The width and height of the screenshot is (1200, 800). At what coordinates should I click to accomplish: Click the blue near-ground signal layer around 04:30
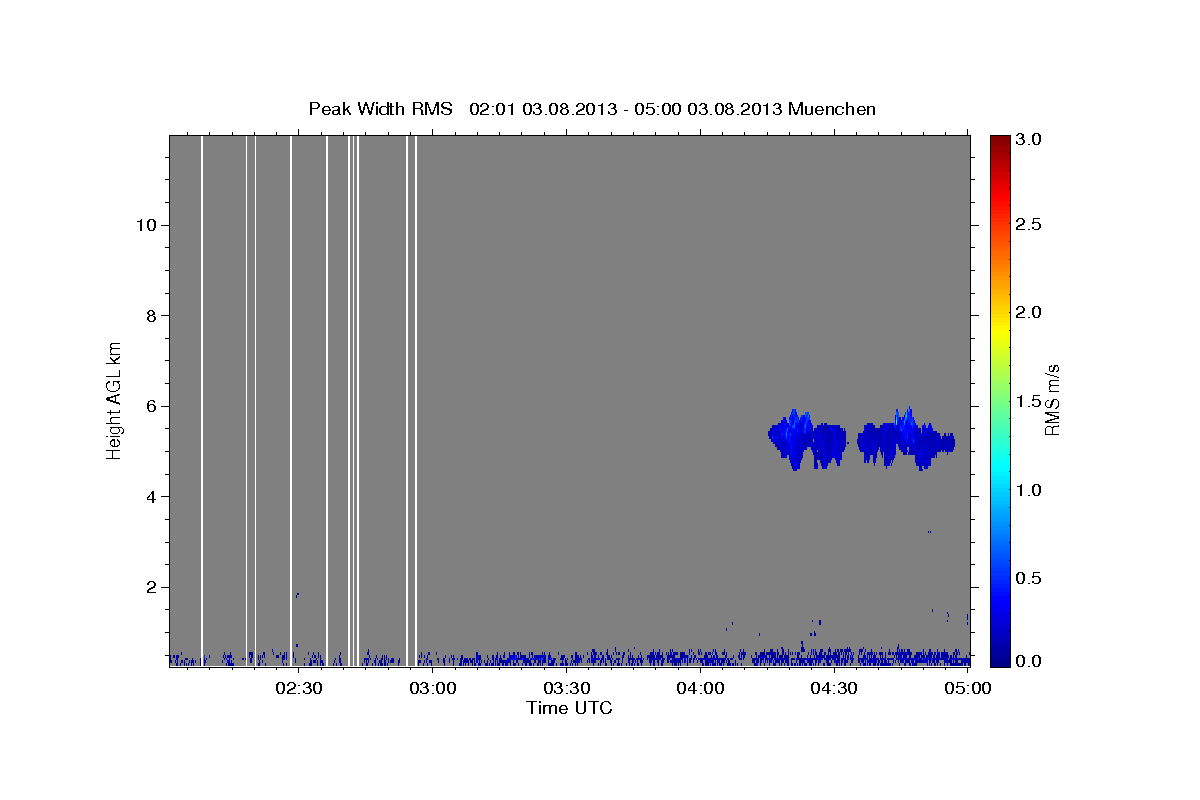coord(835,657)
